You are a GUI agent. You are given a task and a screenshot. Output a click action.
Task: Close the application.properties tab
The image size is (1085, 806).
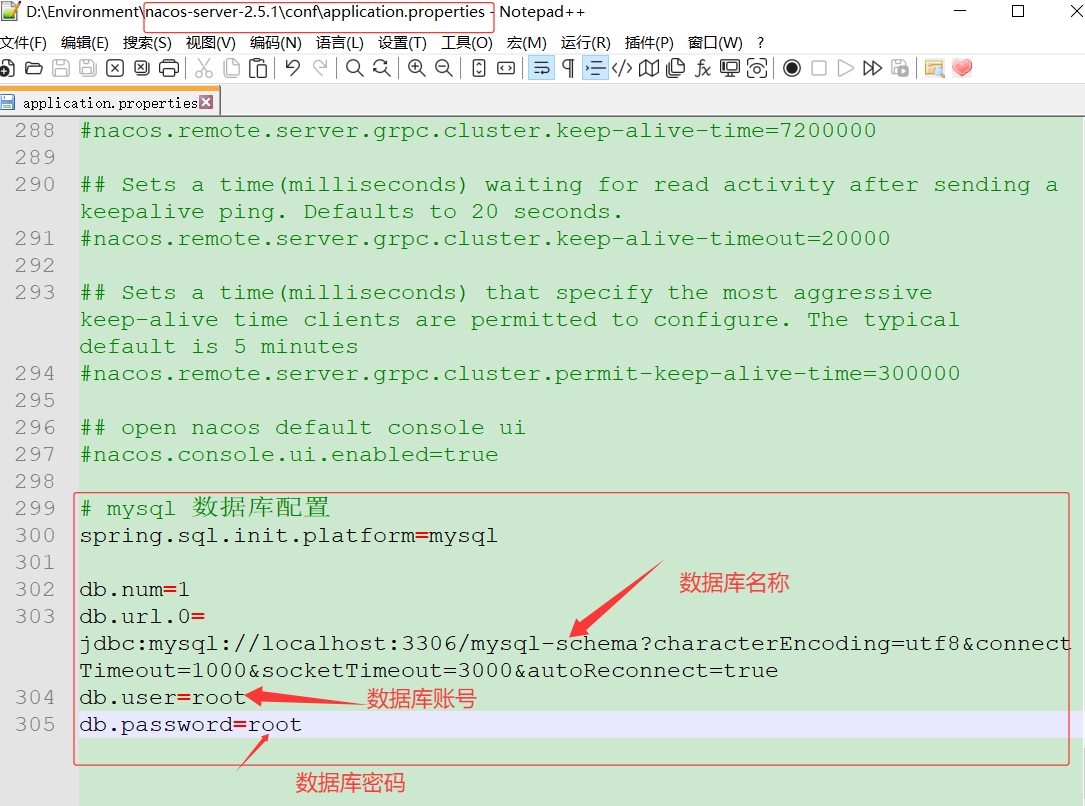206,102
